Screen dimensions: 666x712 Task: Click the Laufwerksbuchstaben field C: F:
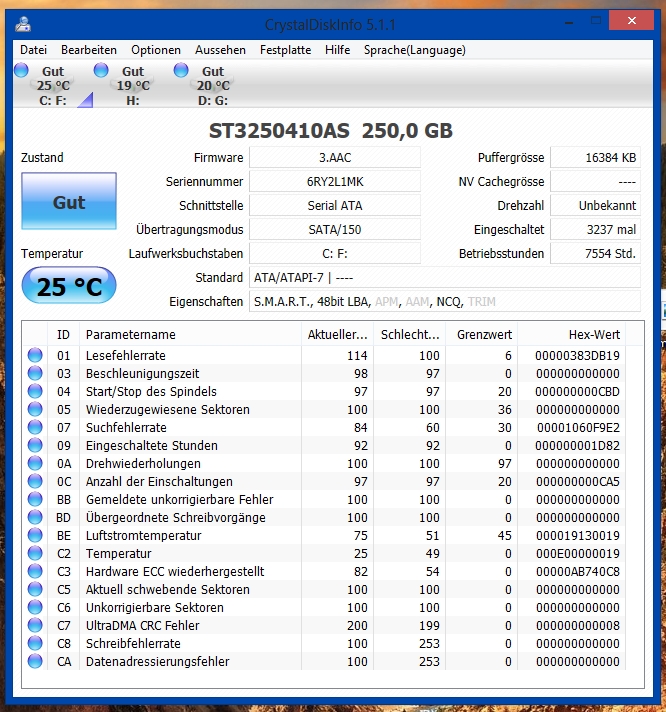pyautogui.click(x=335, y=253)
